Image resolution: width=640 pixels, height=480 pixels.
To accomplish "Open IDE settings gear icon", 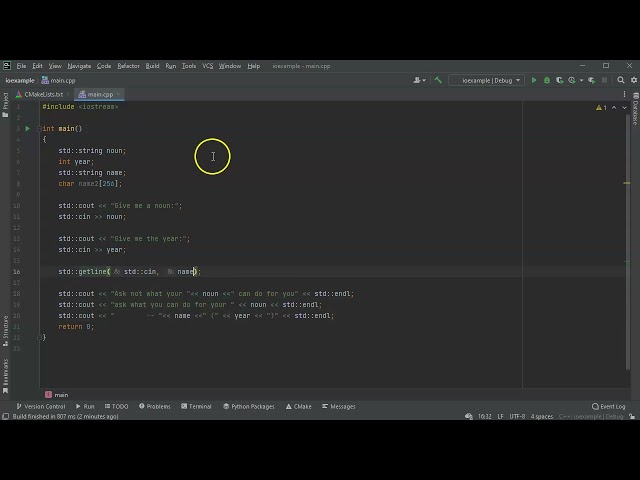I will 634,80.
